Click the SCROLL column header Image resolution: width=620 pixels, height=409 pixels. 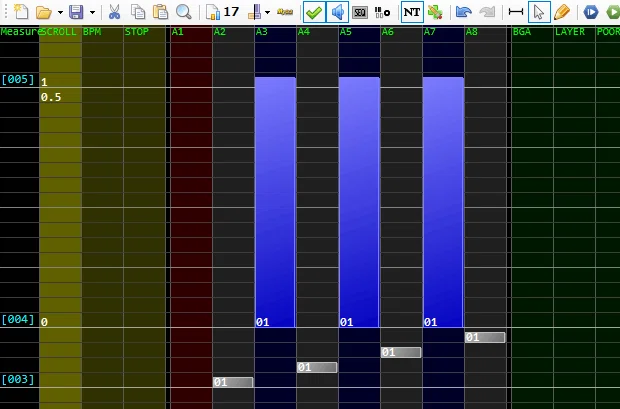coord(60,32)
